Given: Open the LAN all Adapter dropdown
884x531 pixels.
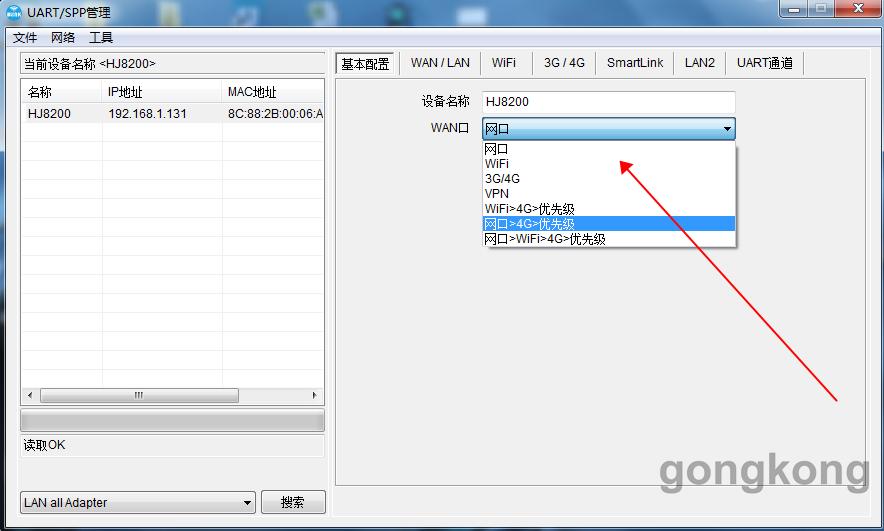Looking at the screenshot, I should click(138, 502).
